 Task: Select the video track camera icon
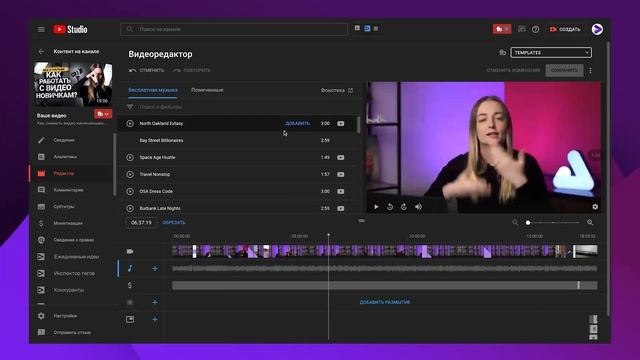coord(130,251)
